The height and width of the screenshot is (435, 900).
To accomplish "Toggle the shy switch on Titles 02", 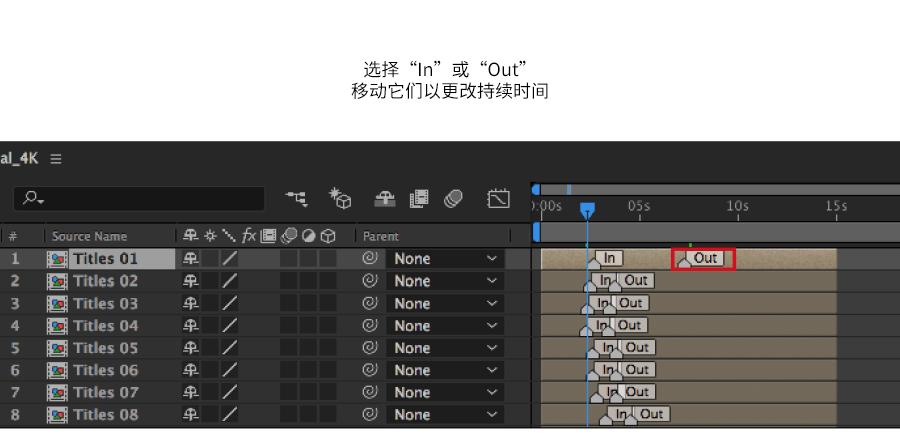I will click(x=190, y=281).
